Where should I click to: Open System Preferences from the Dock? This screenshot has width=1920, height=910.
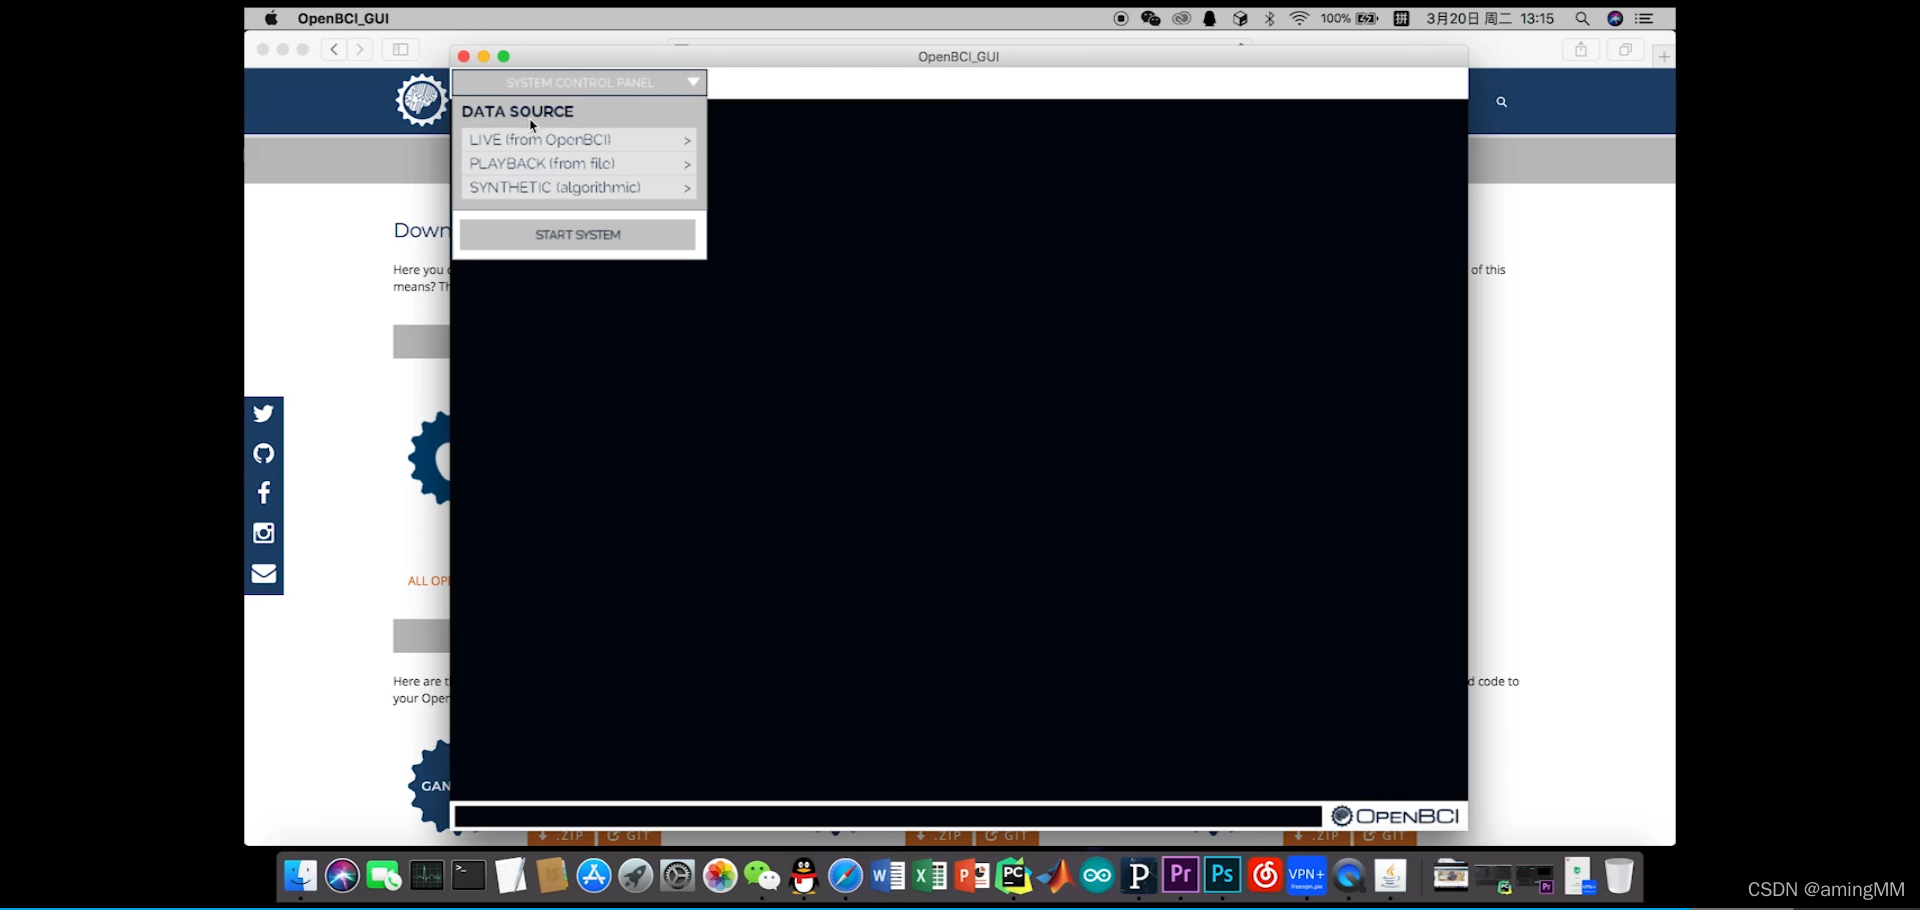(x=678, y=877)
